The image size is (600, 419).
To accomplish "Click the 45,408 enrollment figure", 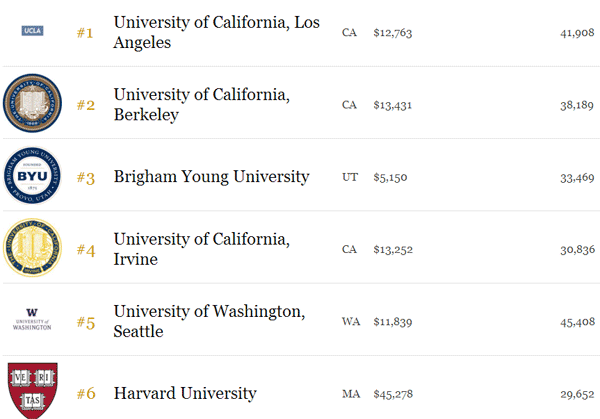I will [577, 322].
